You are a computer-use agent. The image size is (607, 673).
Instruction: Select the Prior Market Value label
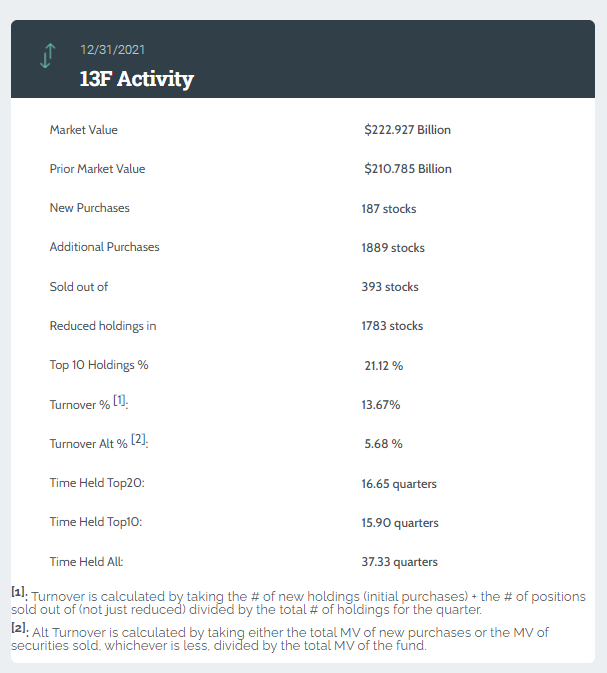tap(97, 169)
